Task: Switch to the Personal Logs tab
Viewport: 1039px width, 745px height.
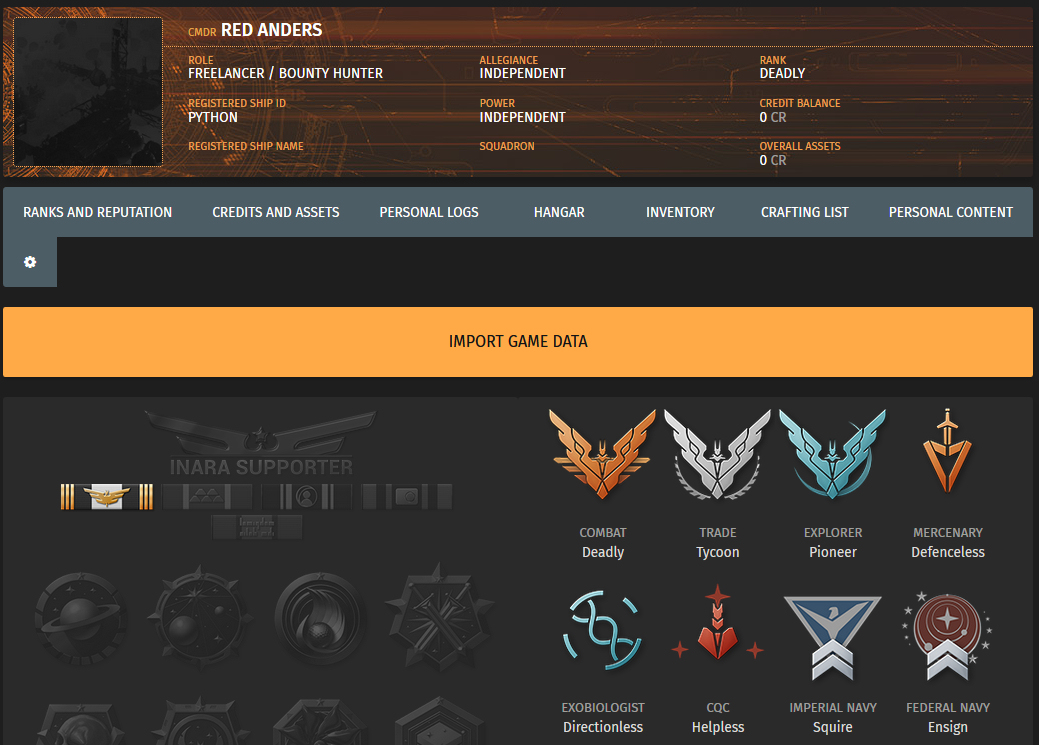Action: click(x=429, y=212)
